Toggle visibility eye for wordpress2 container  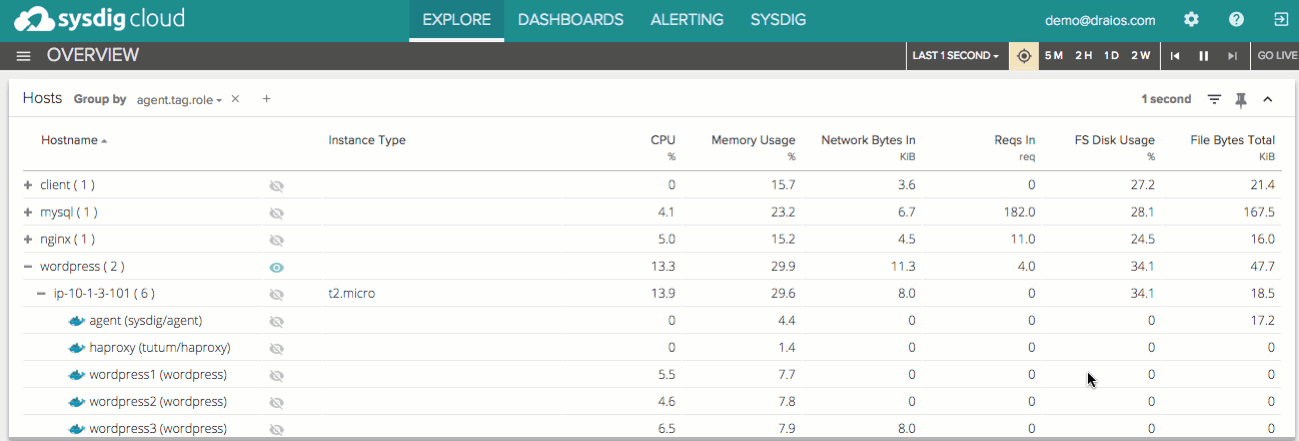click(277, 402)
